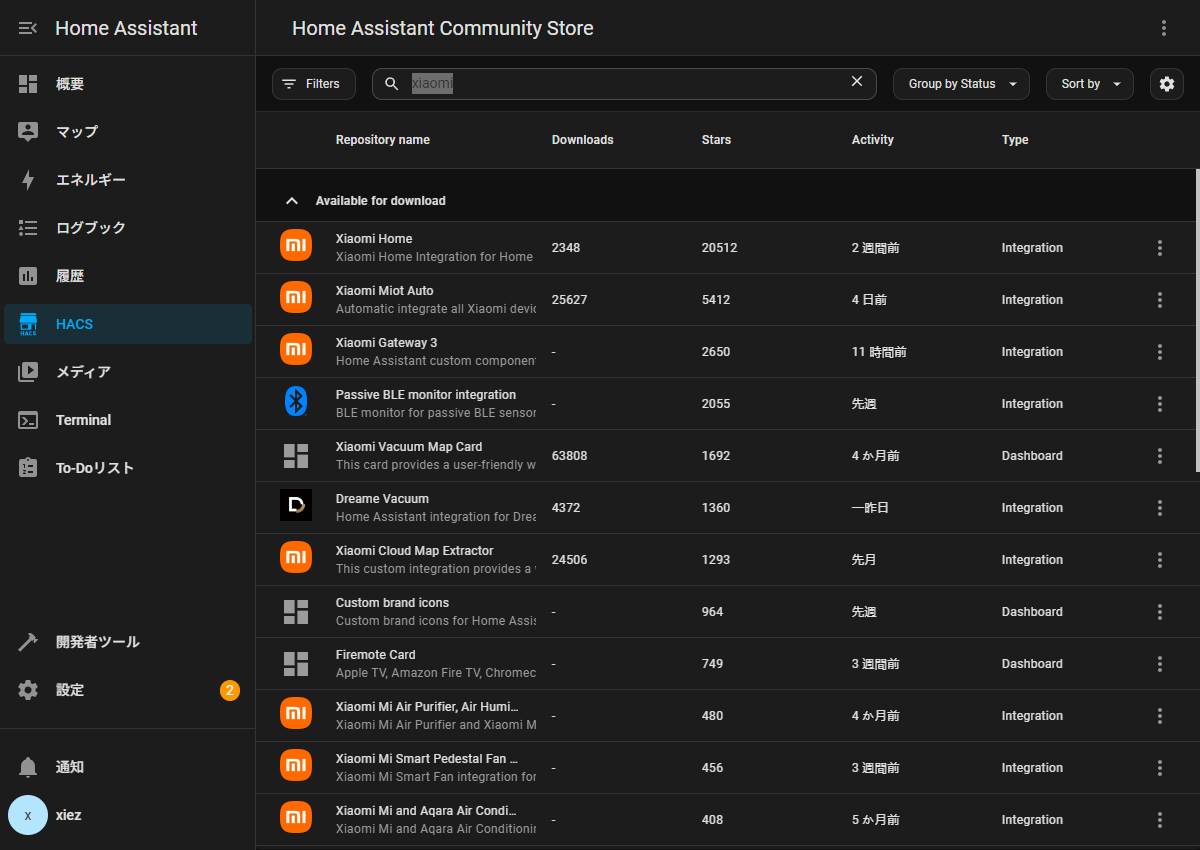1200x850 pixels.
Task: Click the Terminal sidebar icon
Action: tap(28, 420)
